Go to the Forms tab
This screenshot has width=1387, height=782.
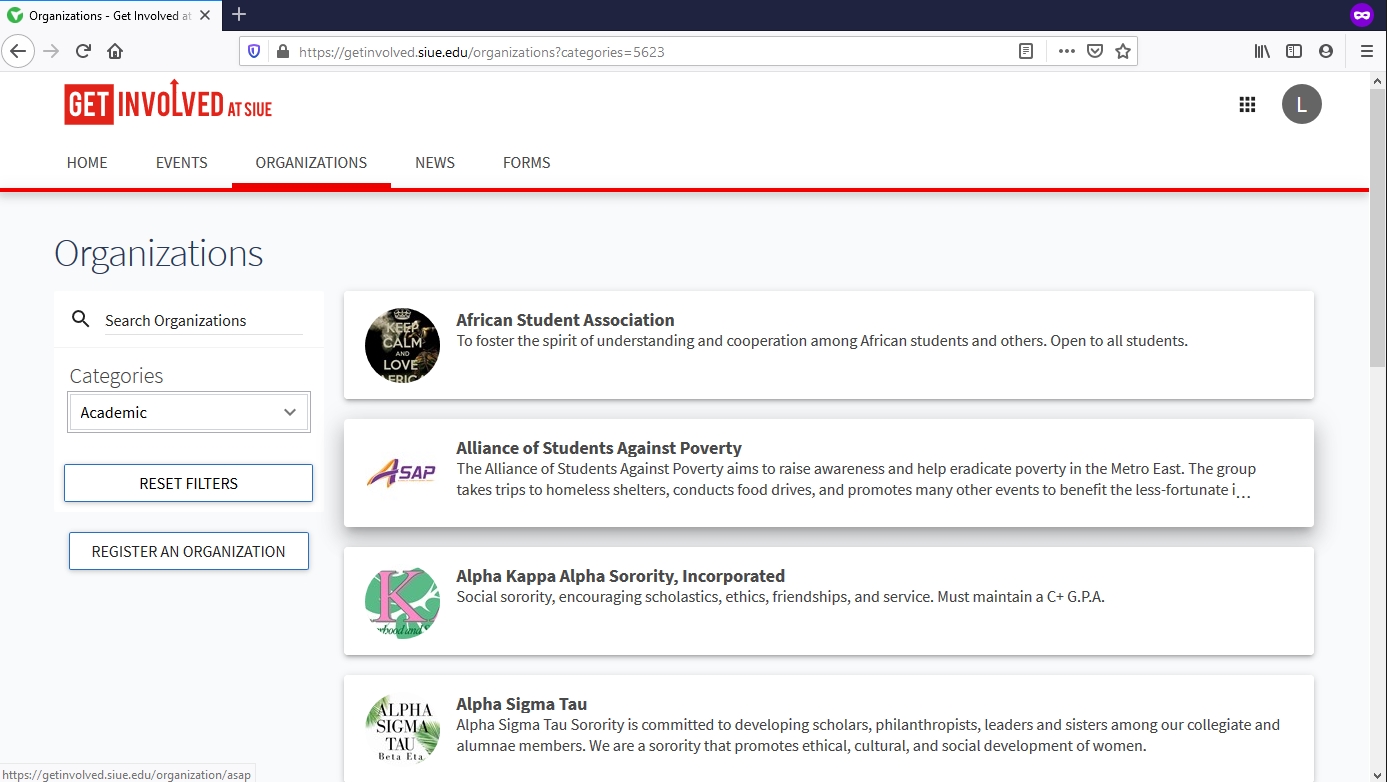(x=526, y=163)
